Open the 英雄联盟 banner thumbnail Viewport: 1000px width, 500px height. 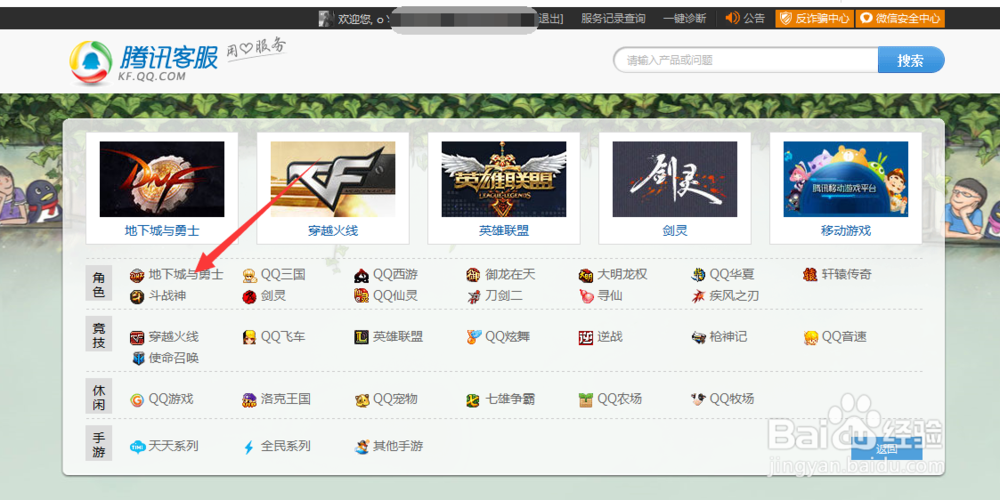click(504, 179)
